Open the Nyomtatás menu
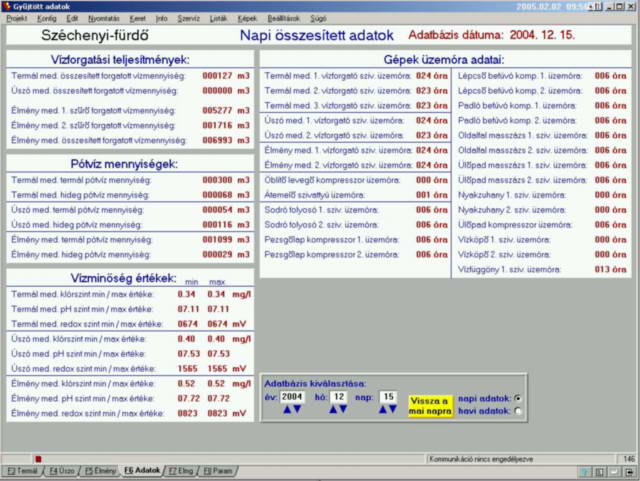The image size is (640, 481). pos(104,19)
